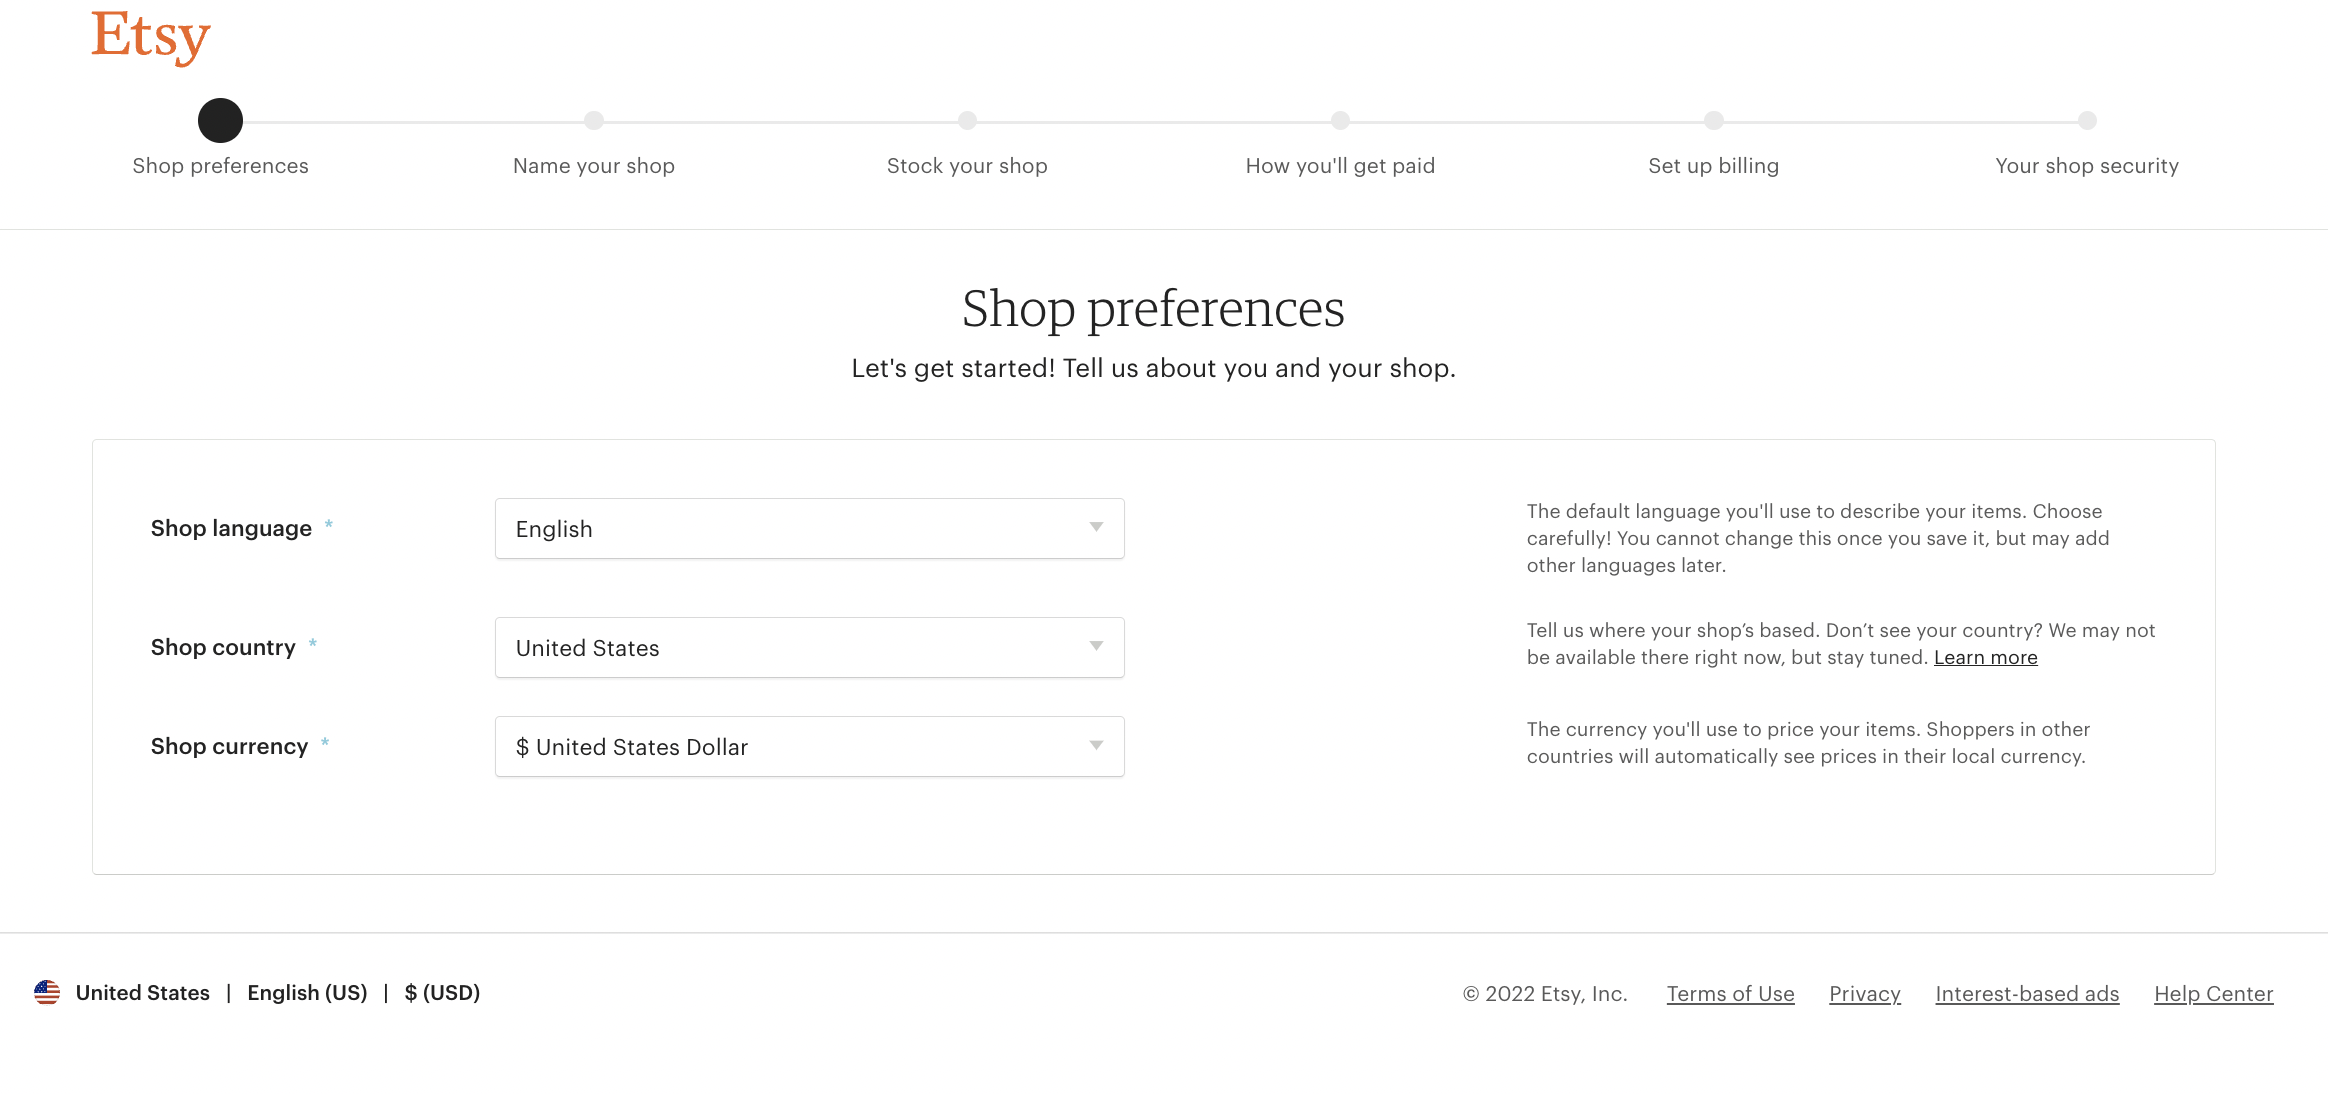Image resolution: width=2328 pixels, height=1094 pixels.
Task: Open the Privacy link
Action: [x=1865, y=994]
